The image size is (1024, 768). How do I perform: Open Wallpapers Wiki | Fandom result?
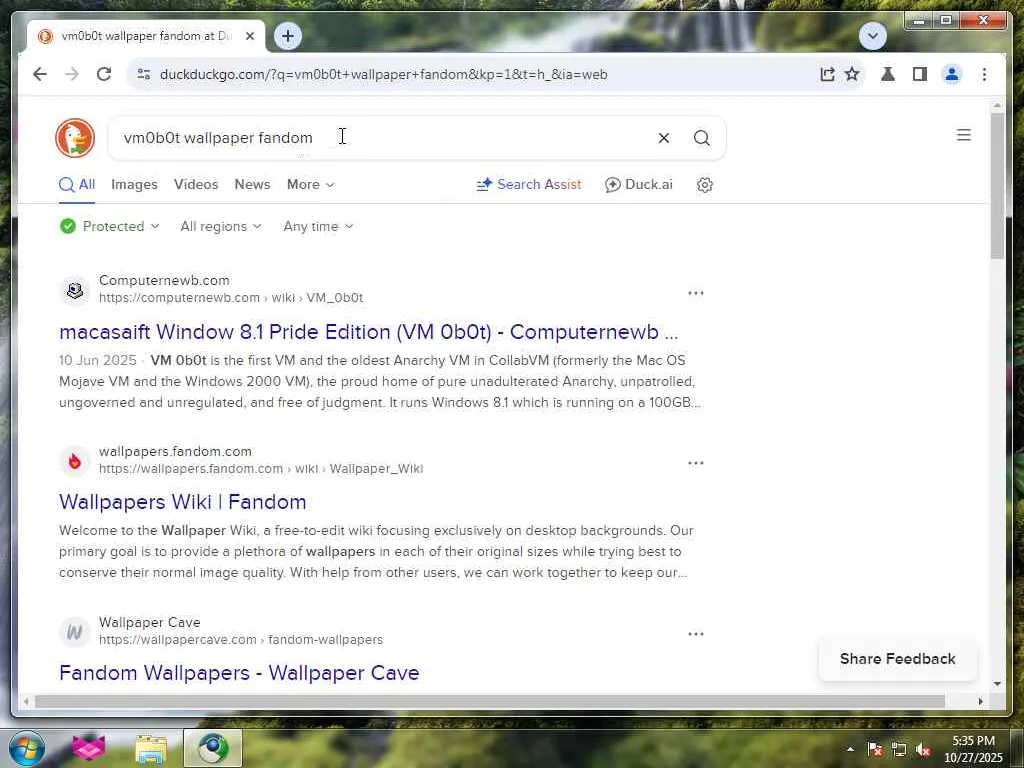click(x=183, y=502)
